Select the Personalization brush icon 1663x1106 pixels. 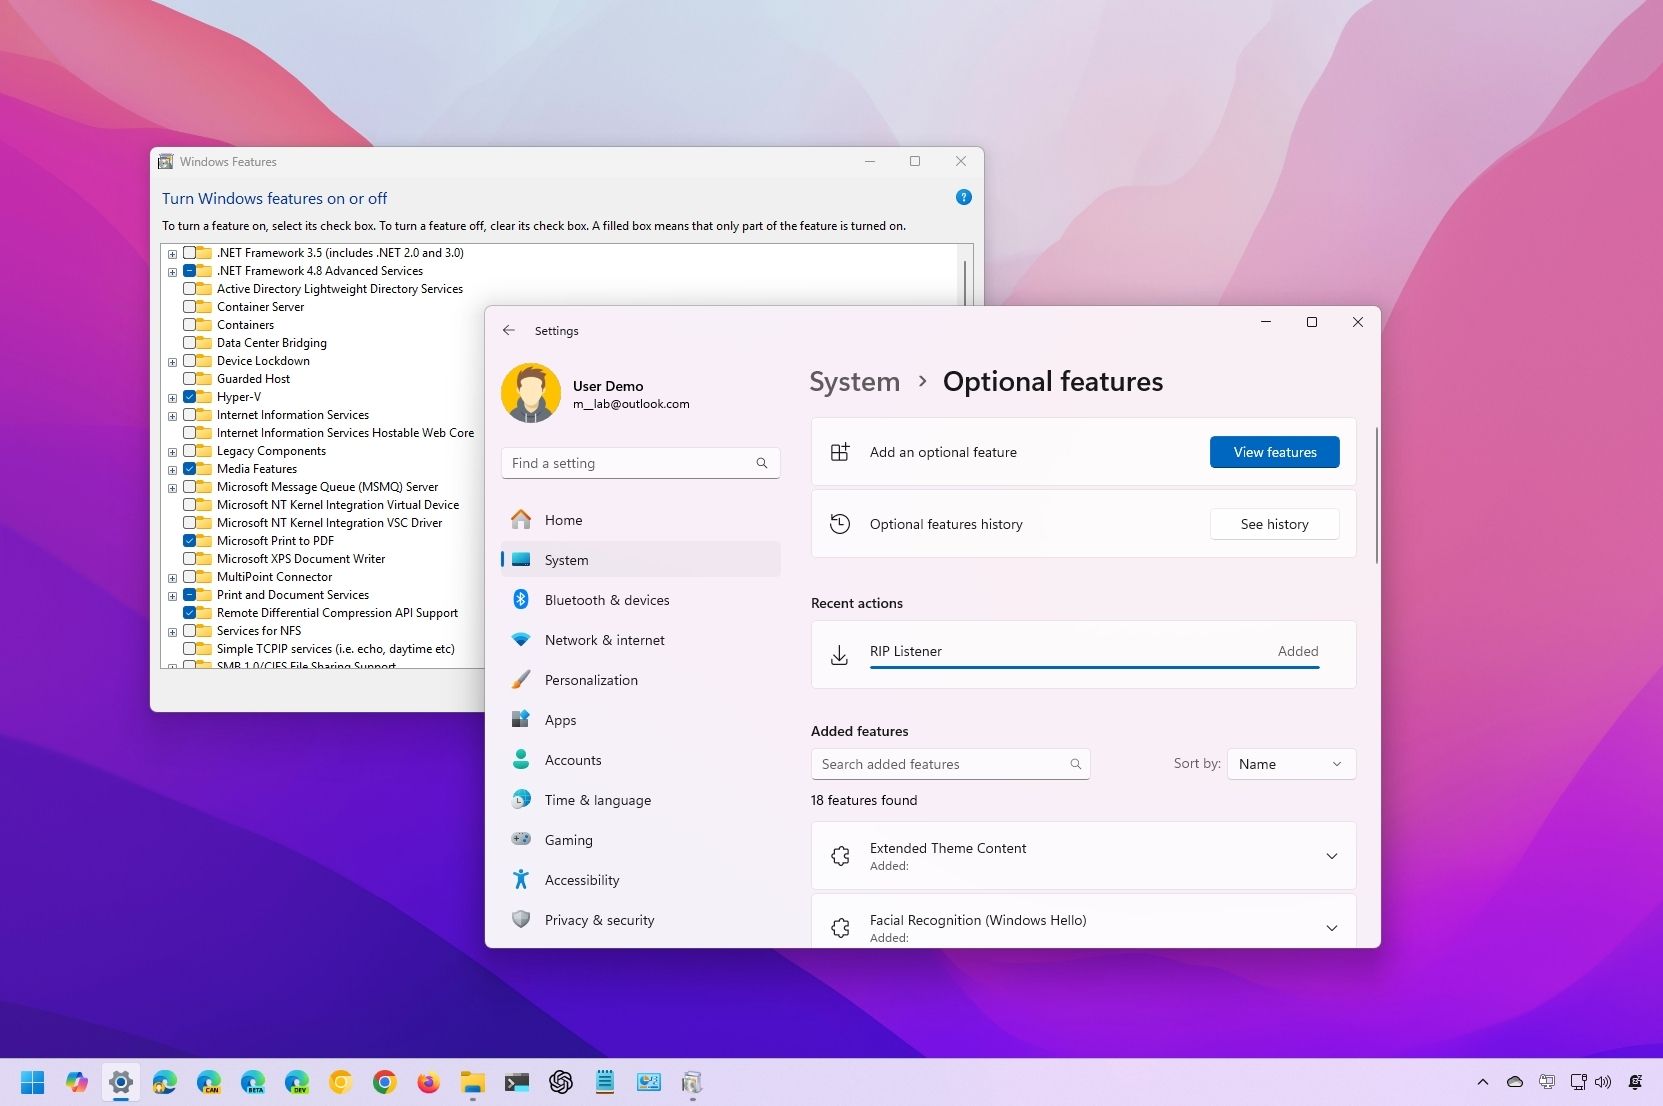click(521, 679)
